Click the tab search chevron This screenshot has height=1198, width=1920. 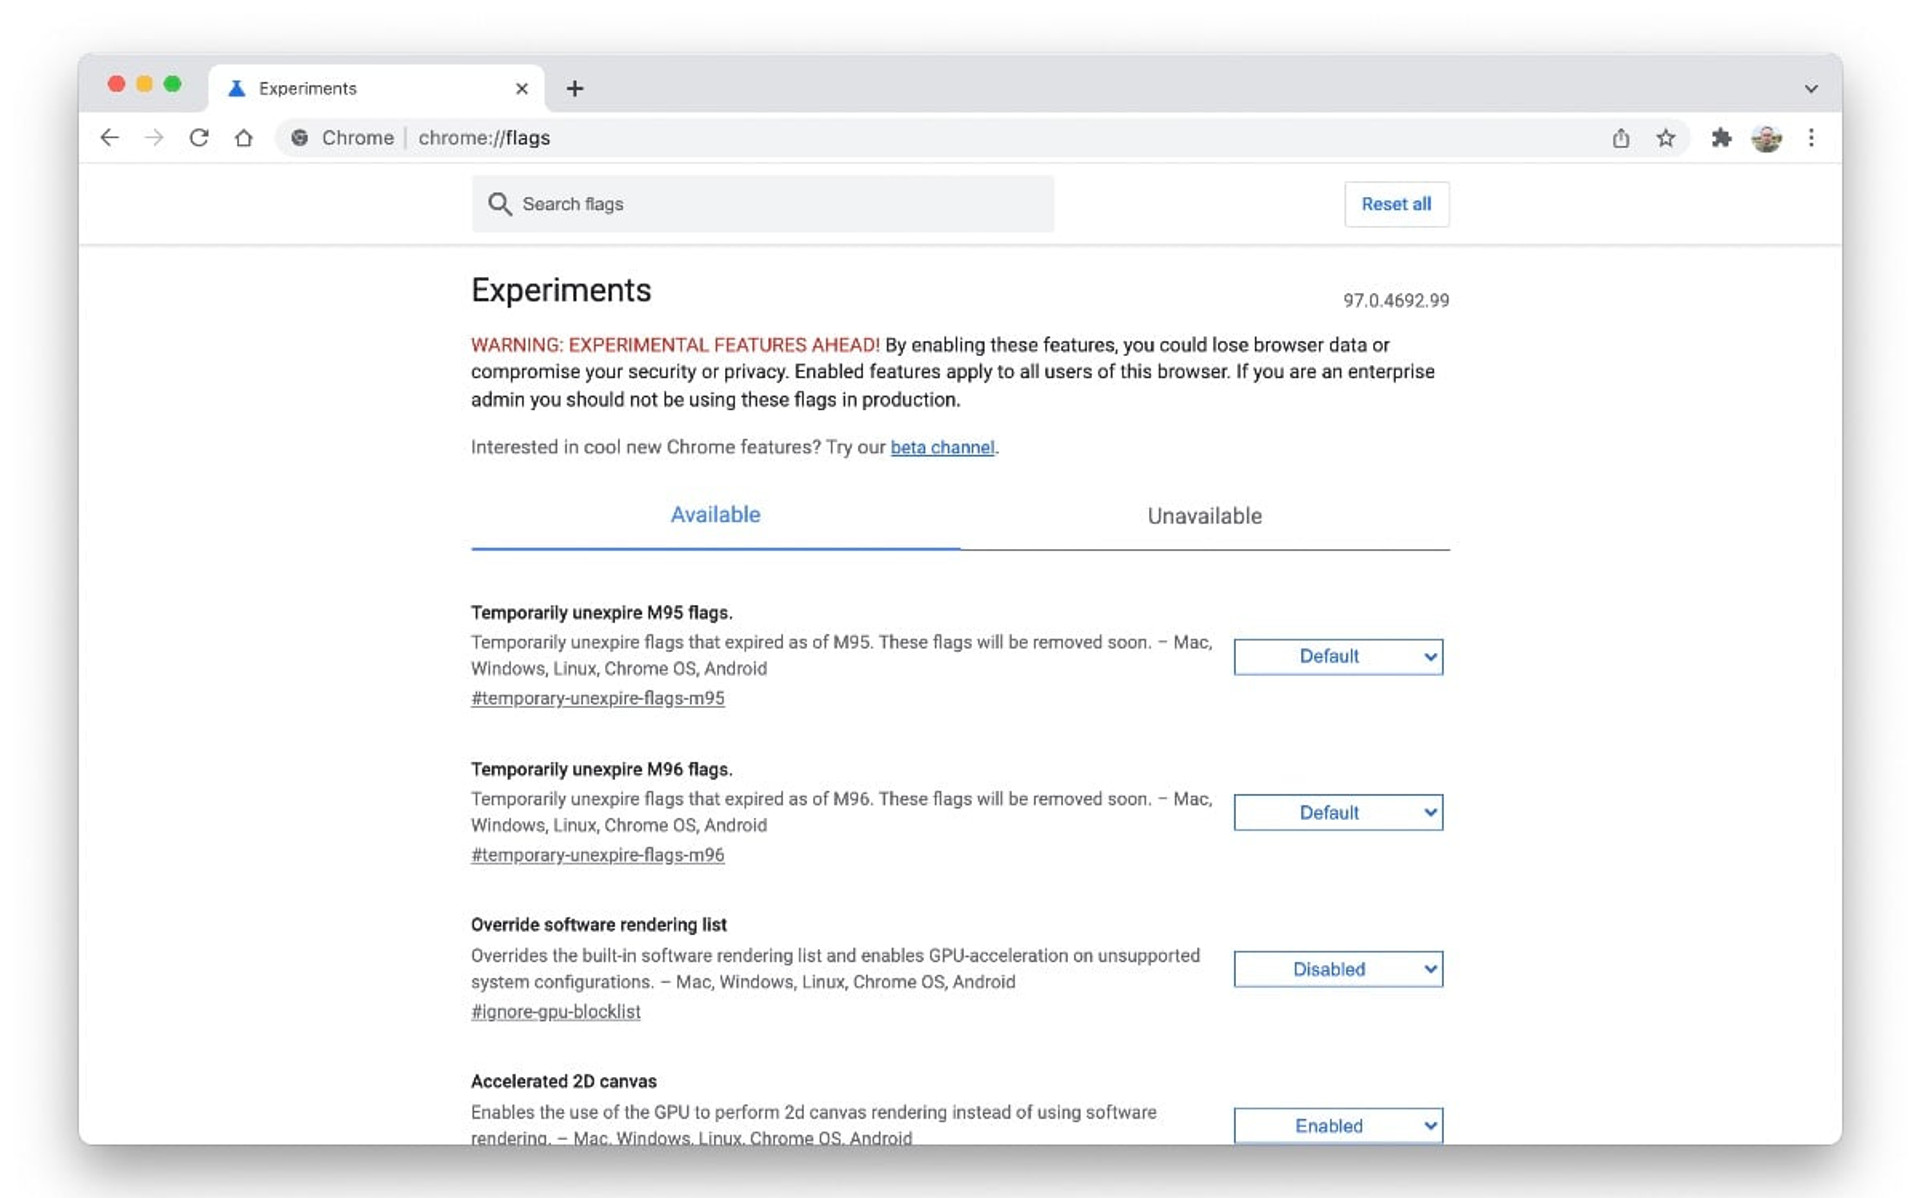[x=1811, y=89]
